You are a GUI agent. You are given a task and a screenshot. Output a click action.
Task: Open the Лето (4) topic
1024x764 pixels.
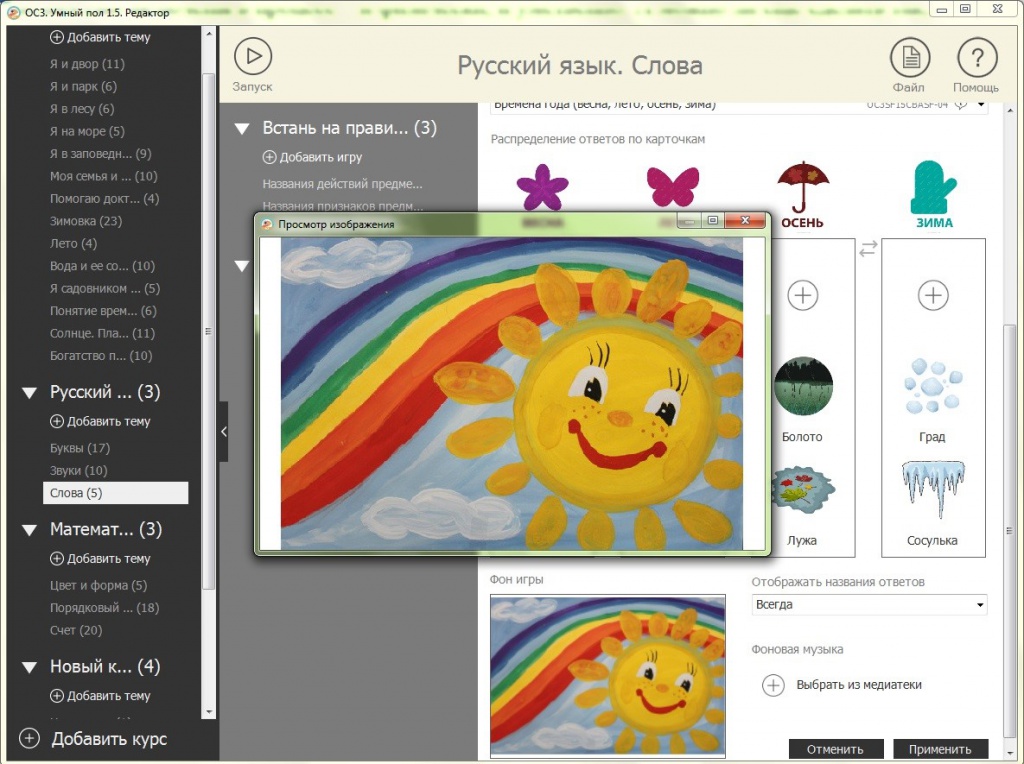click(73, 244)
